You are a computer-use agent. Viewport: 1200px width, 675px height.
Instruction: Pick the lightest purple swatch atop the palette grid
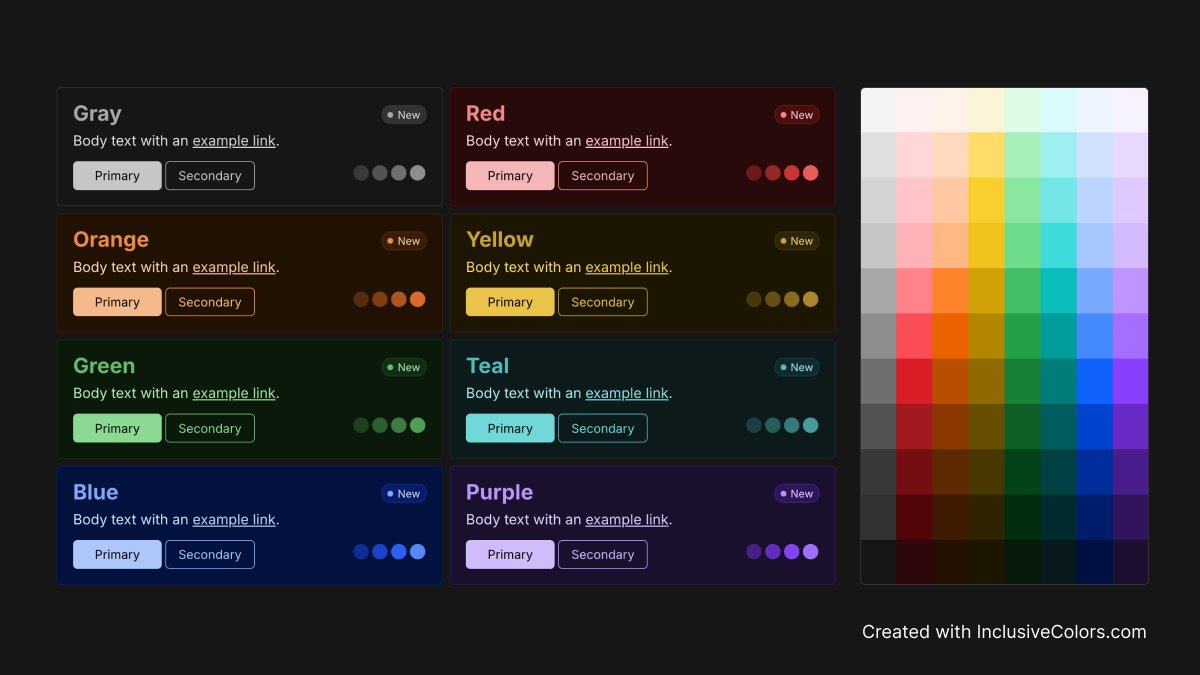pos(1130,110)
